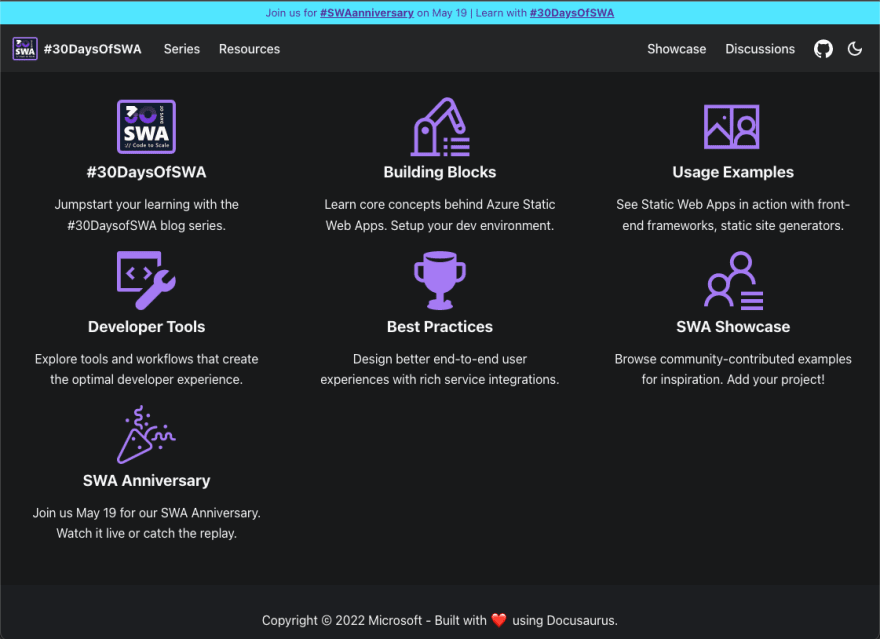Click the SWA Showcase people icon
The image size is (880, 639).
click(734, 281)
